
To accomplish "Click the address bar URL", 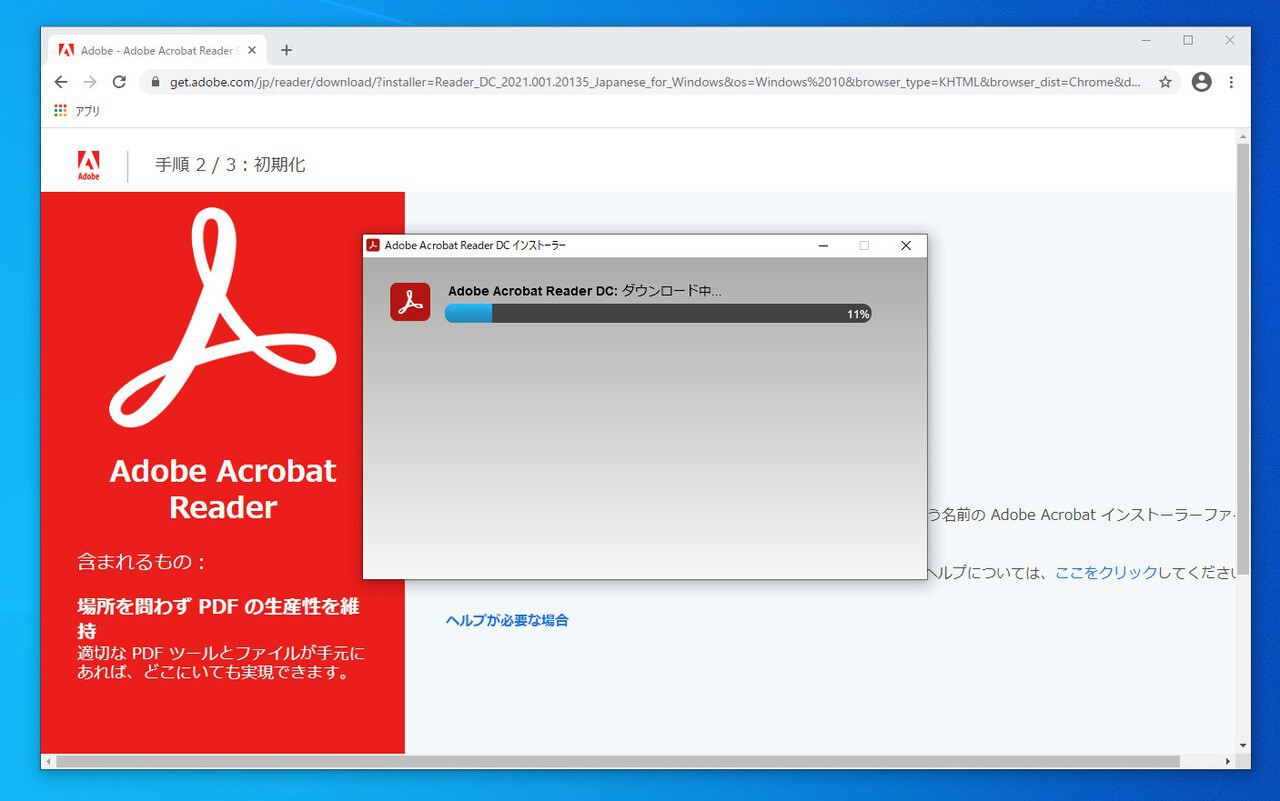I will 655,82.
